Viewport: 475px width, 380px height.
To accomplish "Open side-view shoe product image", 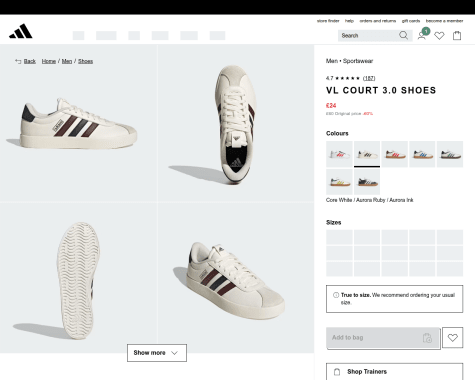I will coord(78,123).
